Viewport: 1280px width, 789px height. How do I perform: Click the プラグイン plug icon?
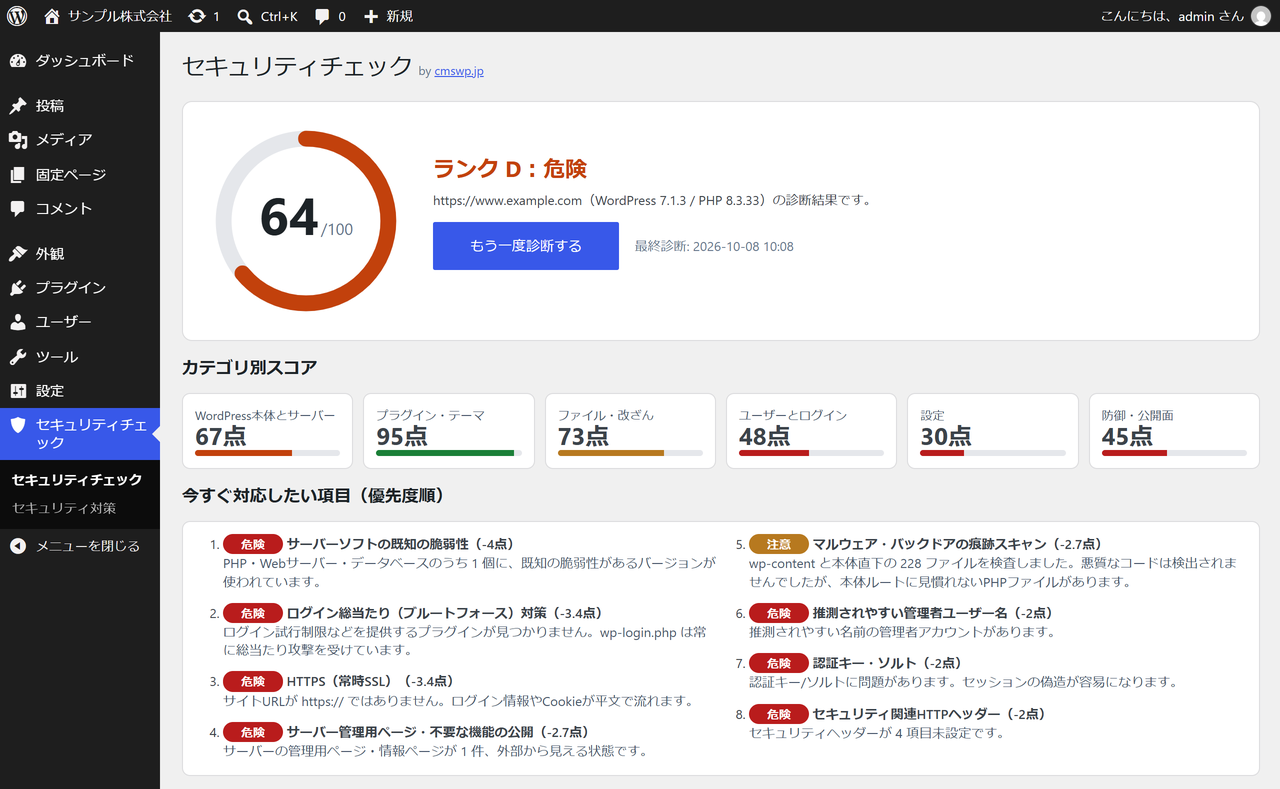(18, 288)
